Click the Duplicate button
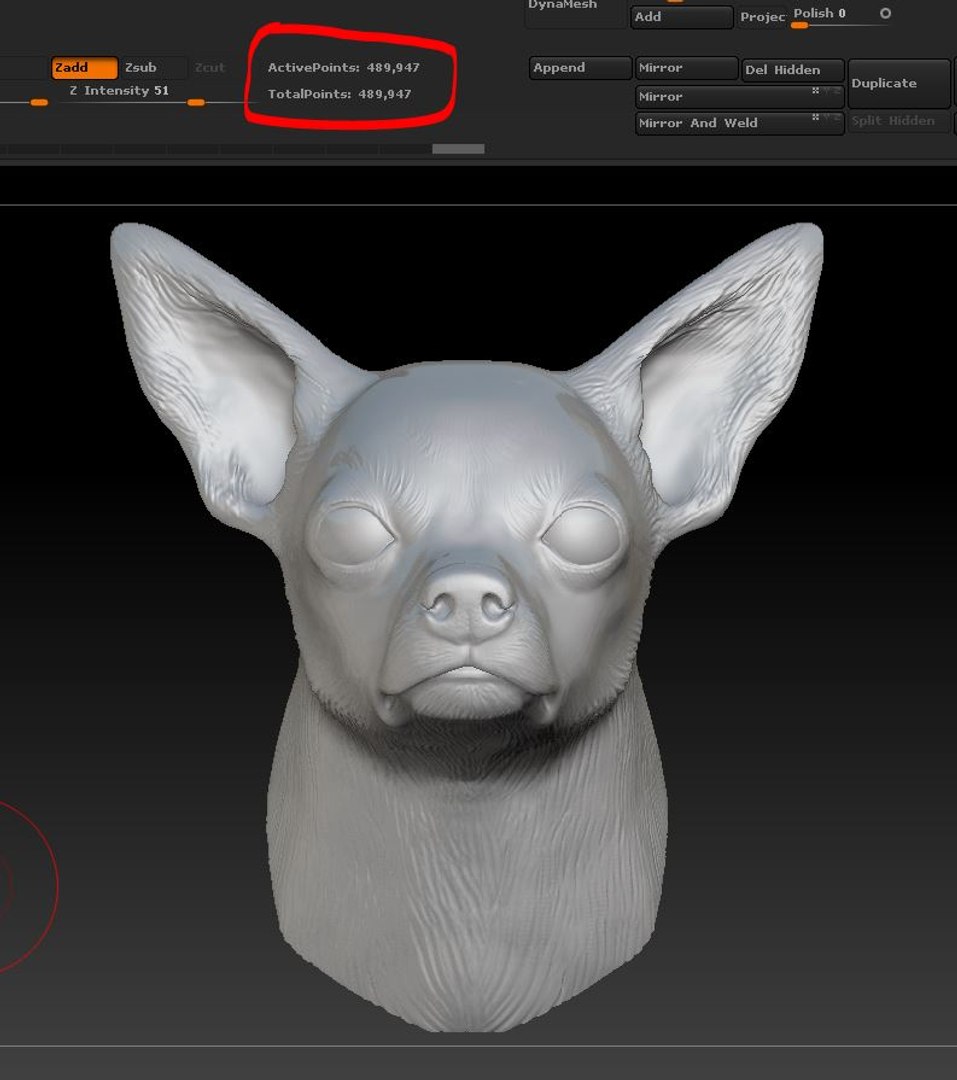Screen dimensions: 957x1080 899,83
